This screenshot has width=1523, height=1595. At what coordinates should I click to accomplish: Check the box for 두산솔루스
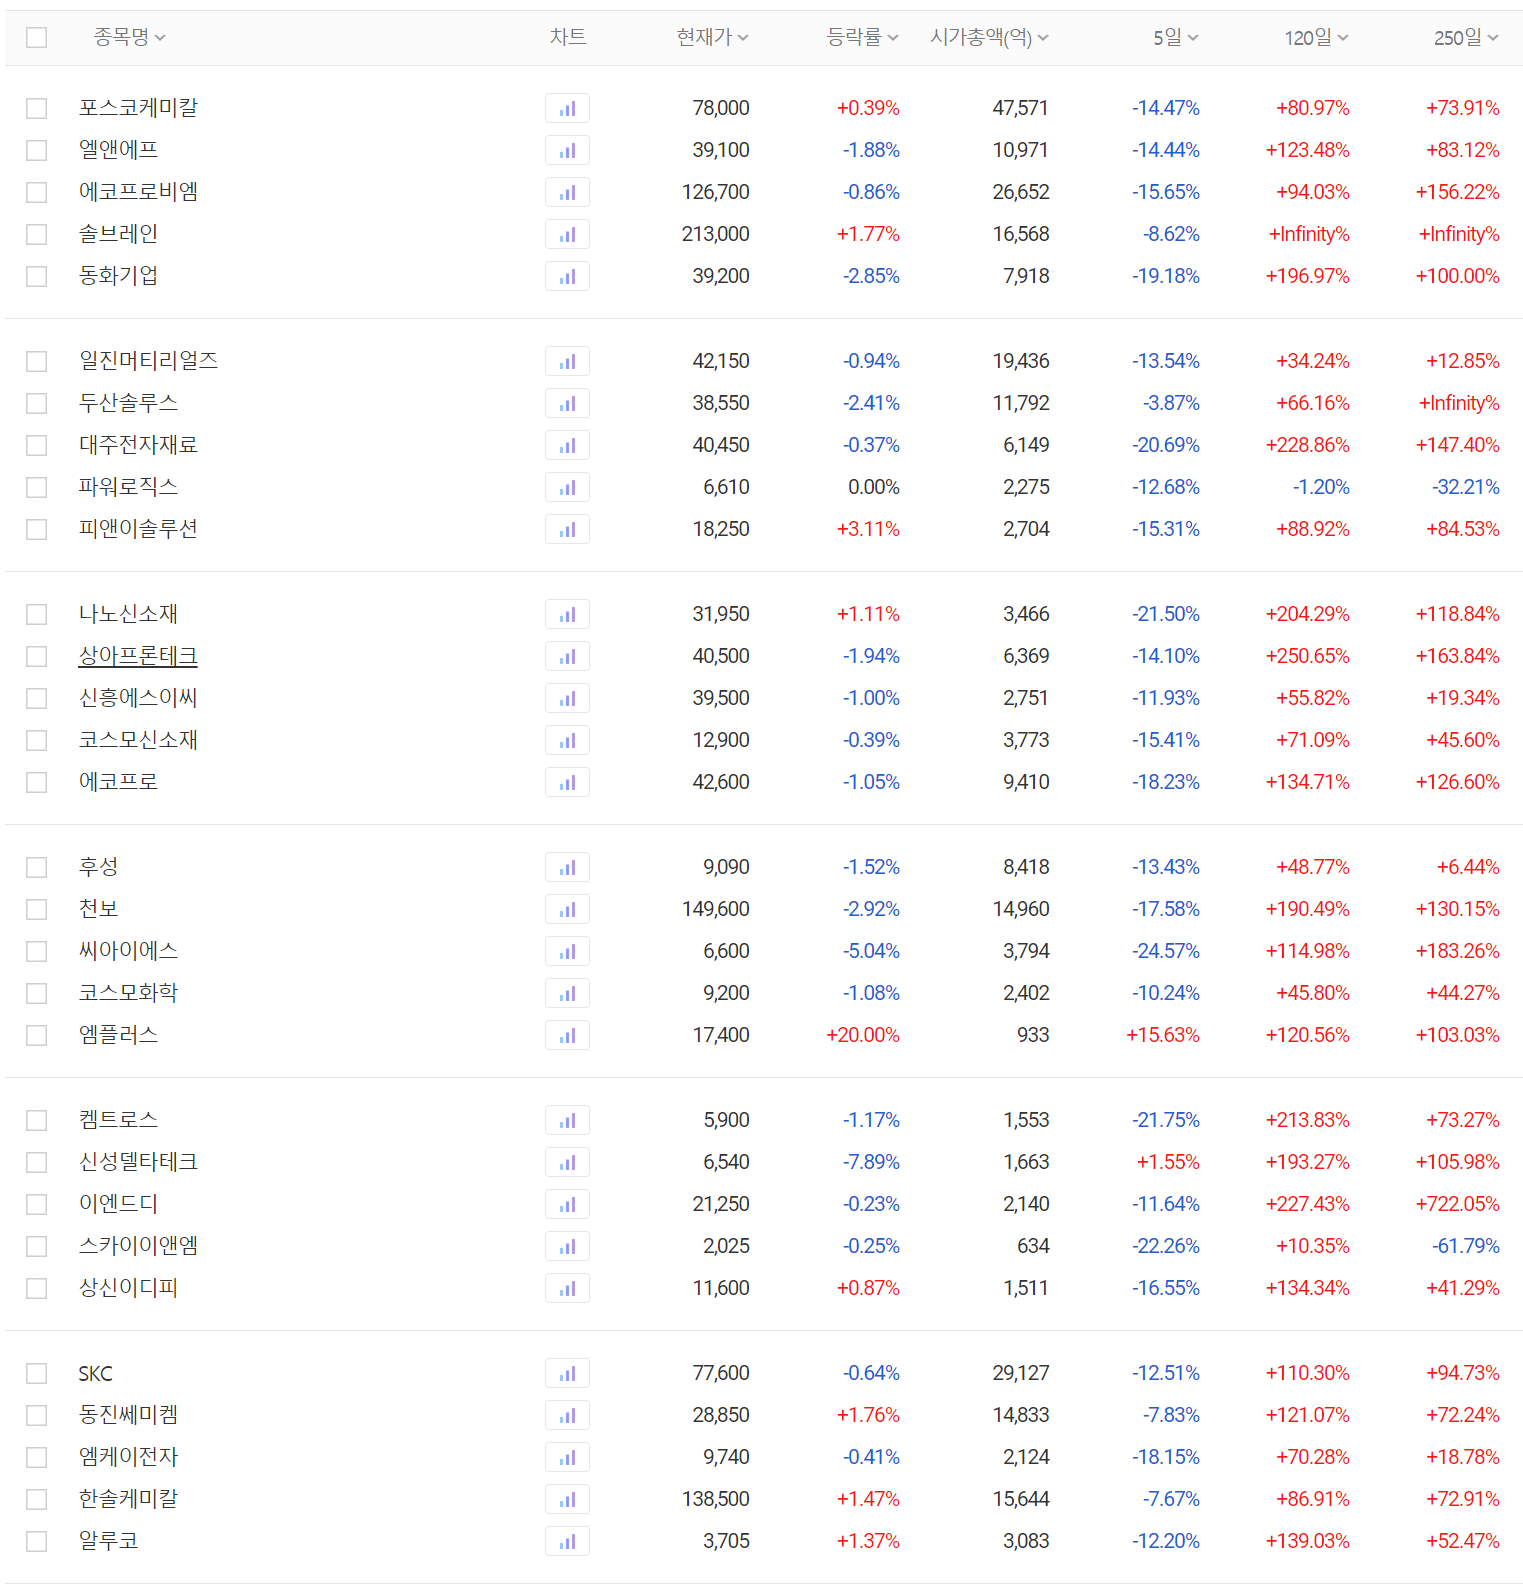click(x=37, y=403)
